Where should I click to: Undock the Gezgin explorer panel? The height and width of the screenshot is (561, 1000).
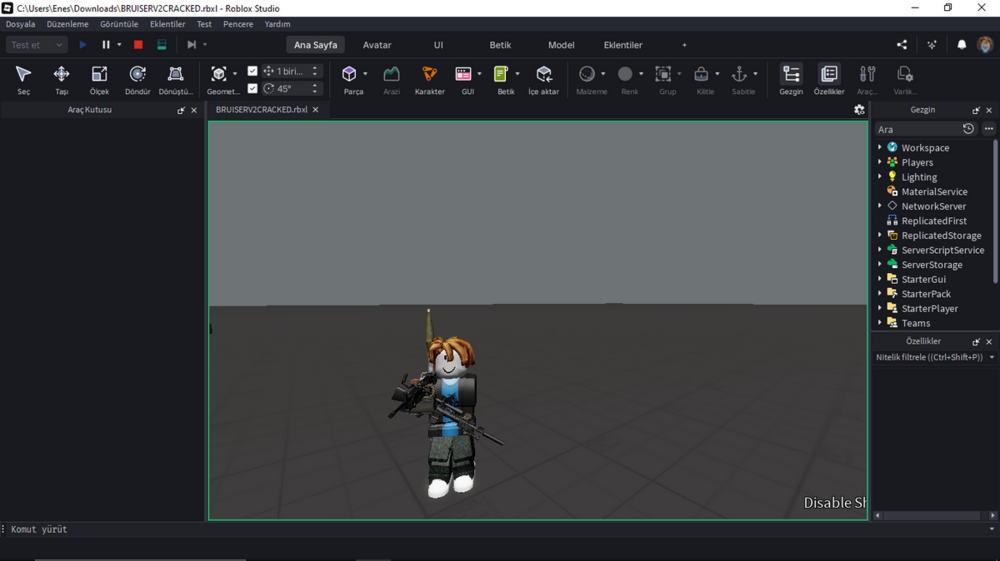coord(976,110)
